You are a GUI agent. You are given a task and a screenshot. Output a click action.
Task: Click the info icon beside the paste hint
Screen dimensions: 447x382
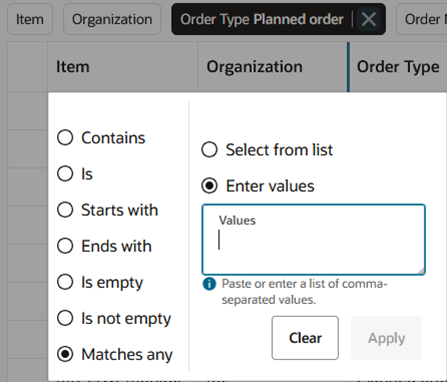[209, 284]
